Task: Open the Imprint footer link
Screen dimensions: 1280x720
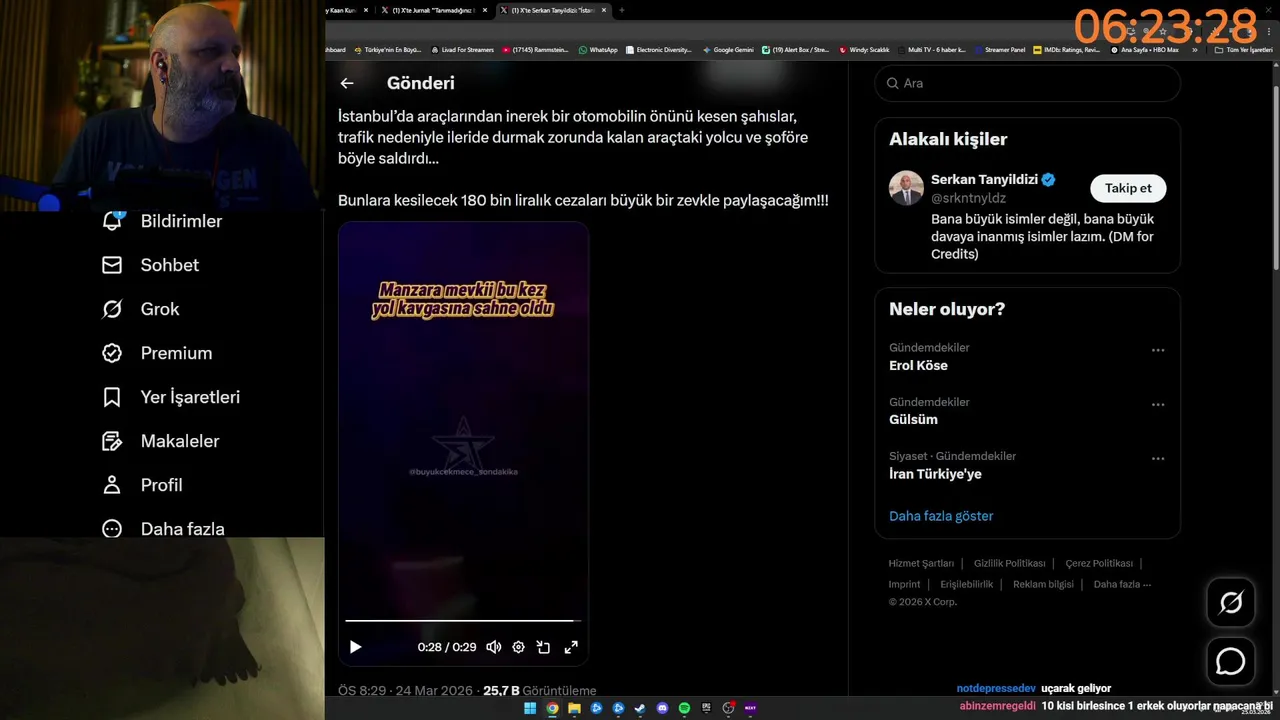Action: 904,584
